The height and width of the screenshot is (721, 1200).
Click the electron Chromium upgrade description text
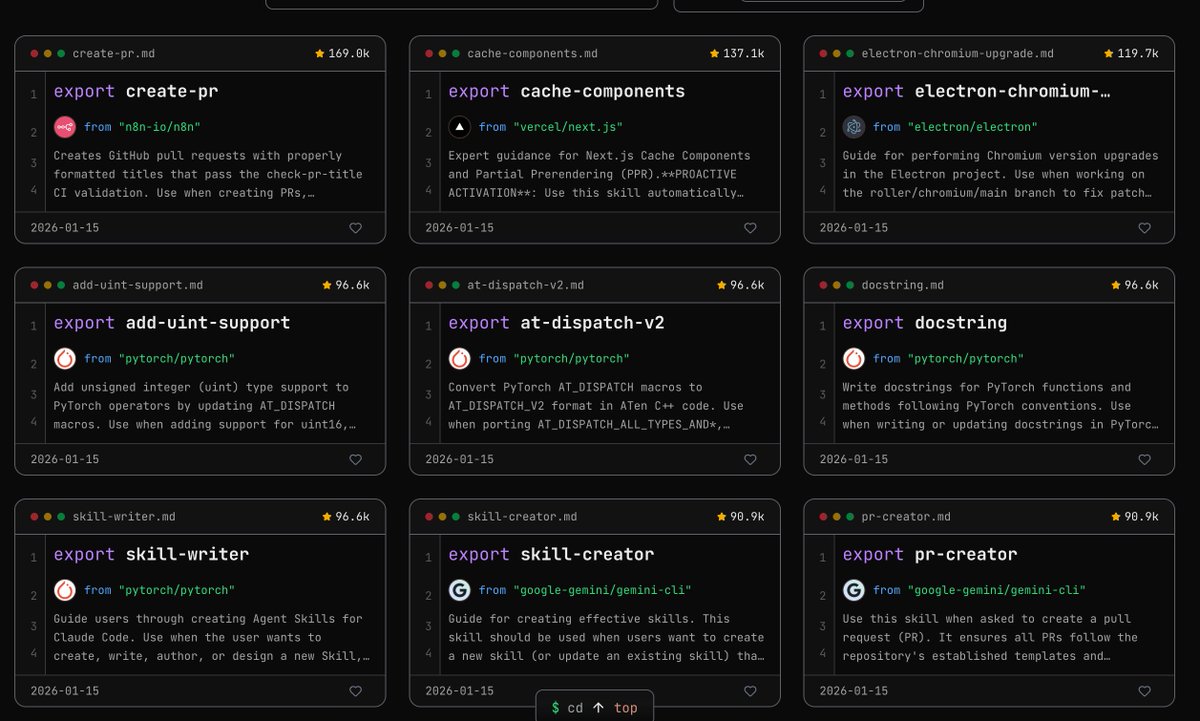(x=1001, y=174)
